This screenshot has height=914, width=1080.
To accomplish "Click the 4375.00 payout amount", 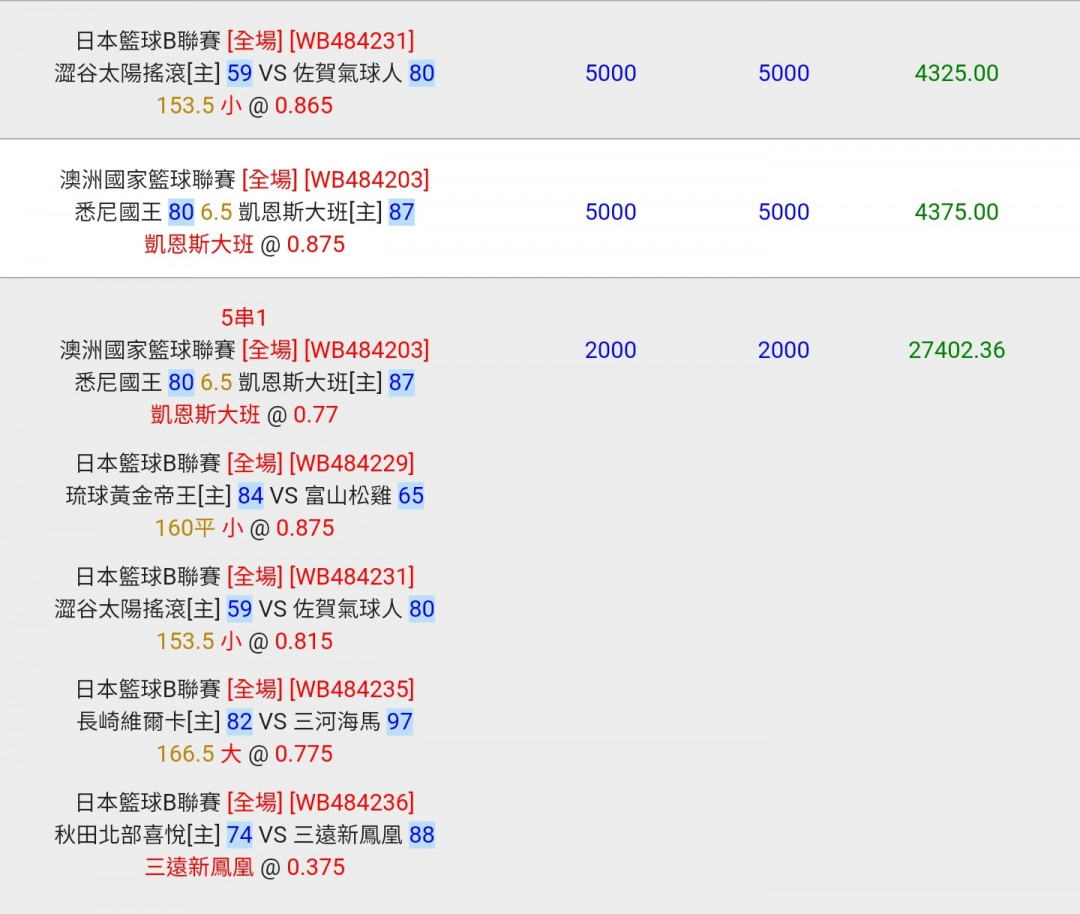I will [956, 212].
